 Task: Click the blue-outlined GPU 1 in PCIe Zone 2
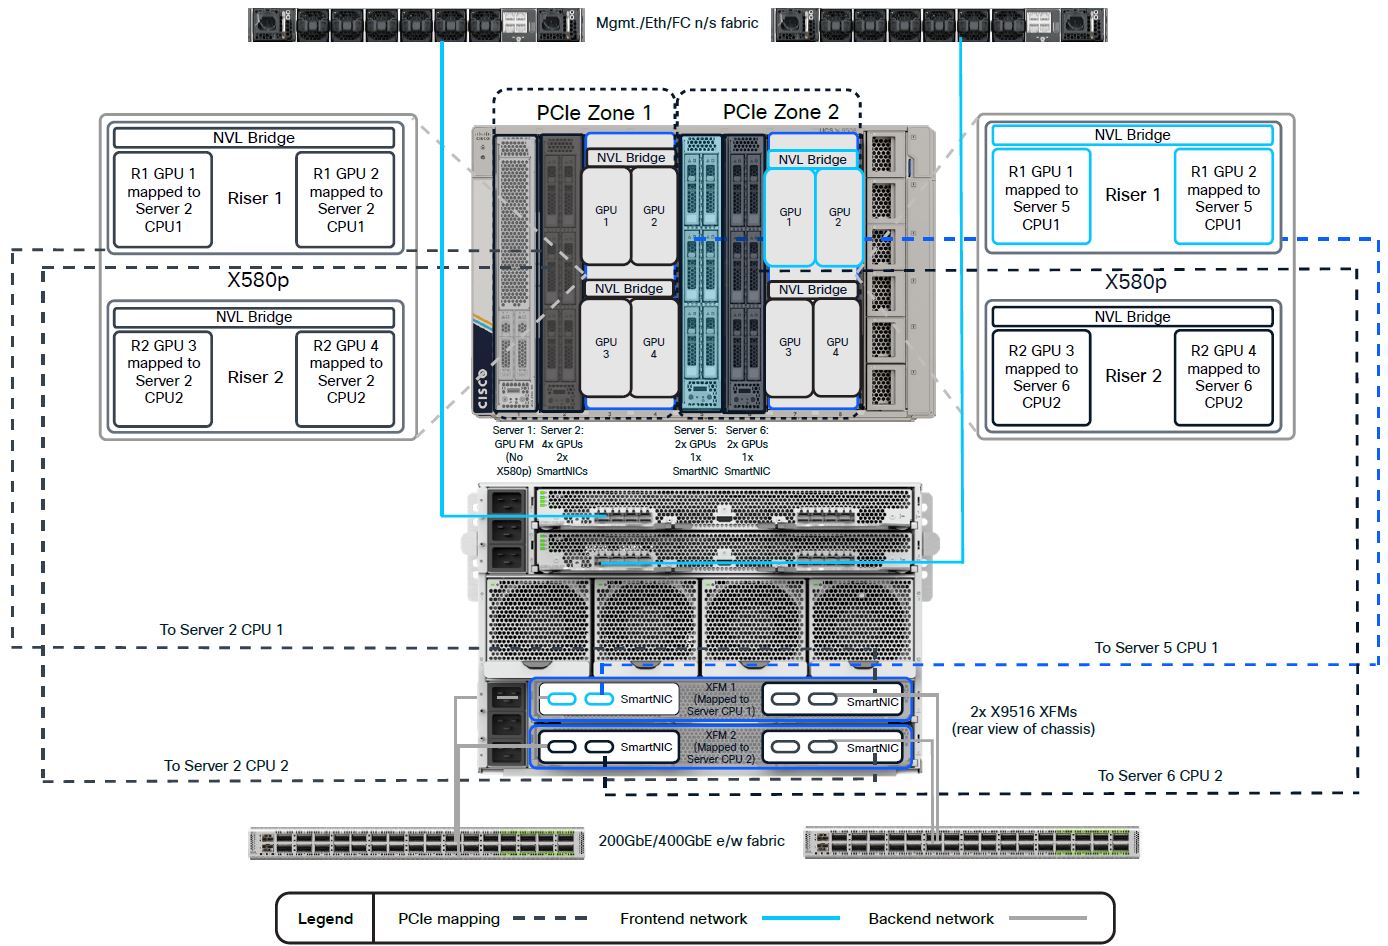tap(790, 217)
